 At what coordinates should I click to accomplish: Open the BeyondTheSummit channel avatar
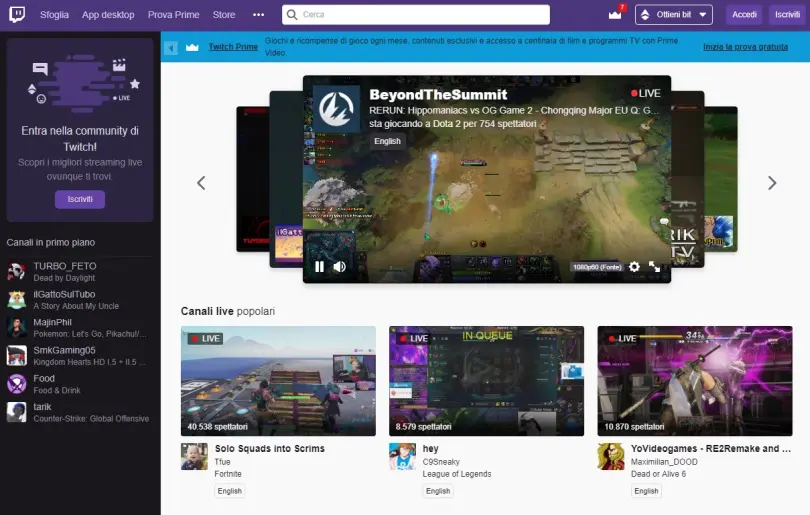tap(336, 109)
